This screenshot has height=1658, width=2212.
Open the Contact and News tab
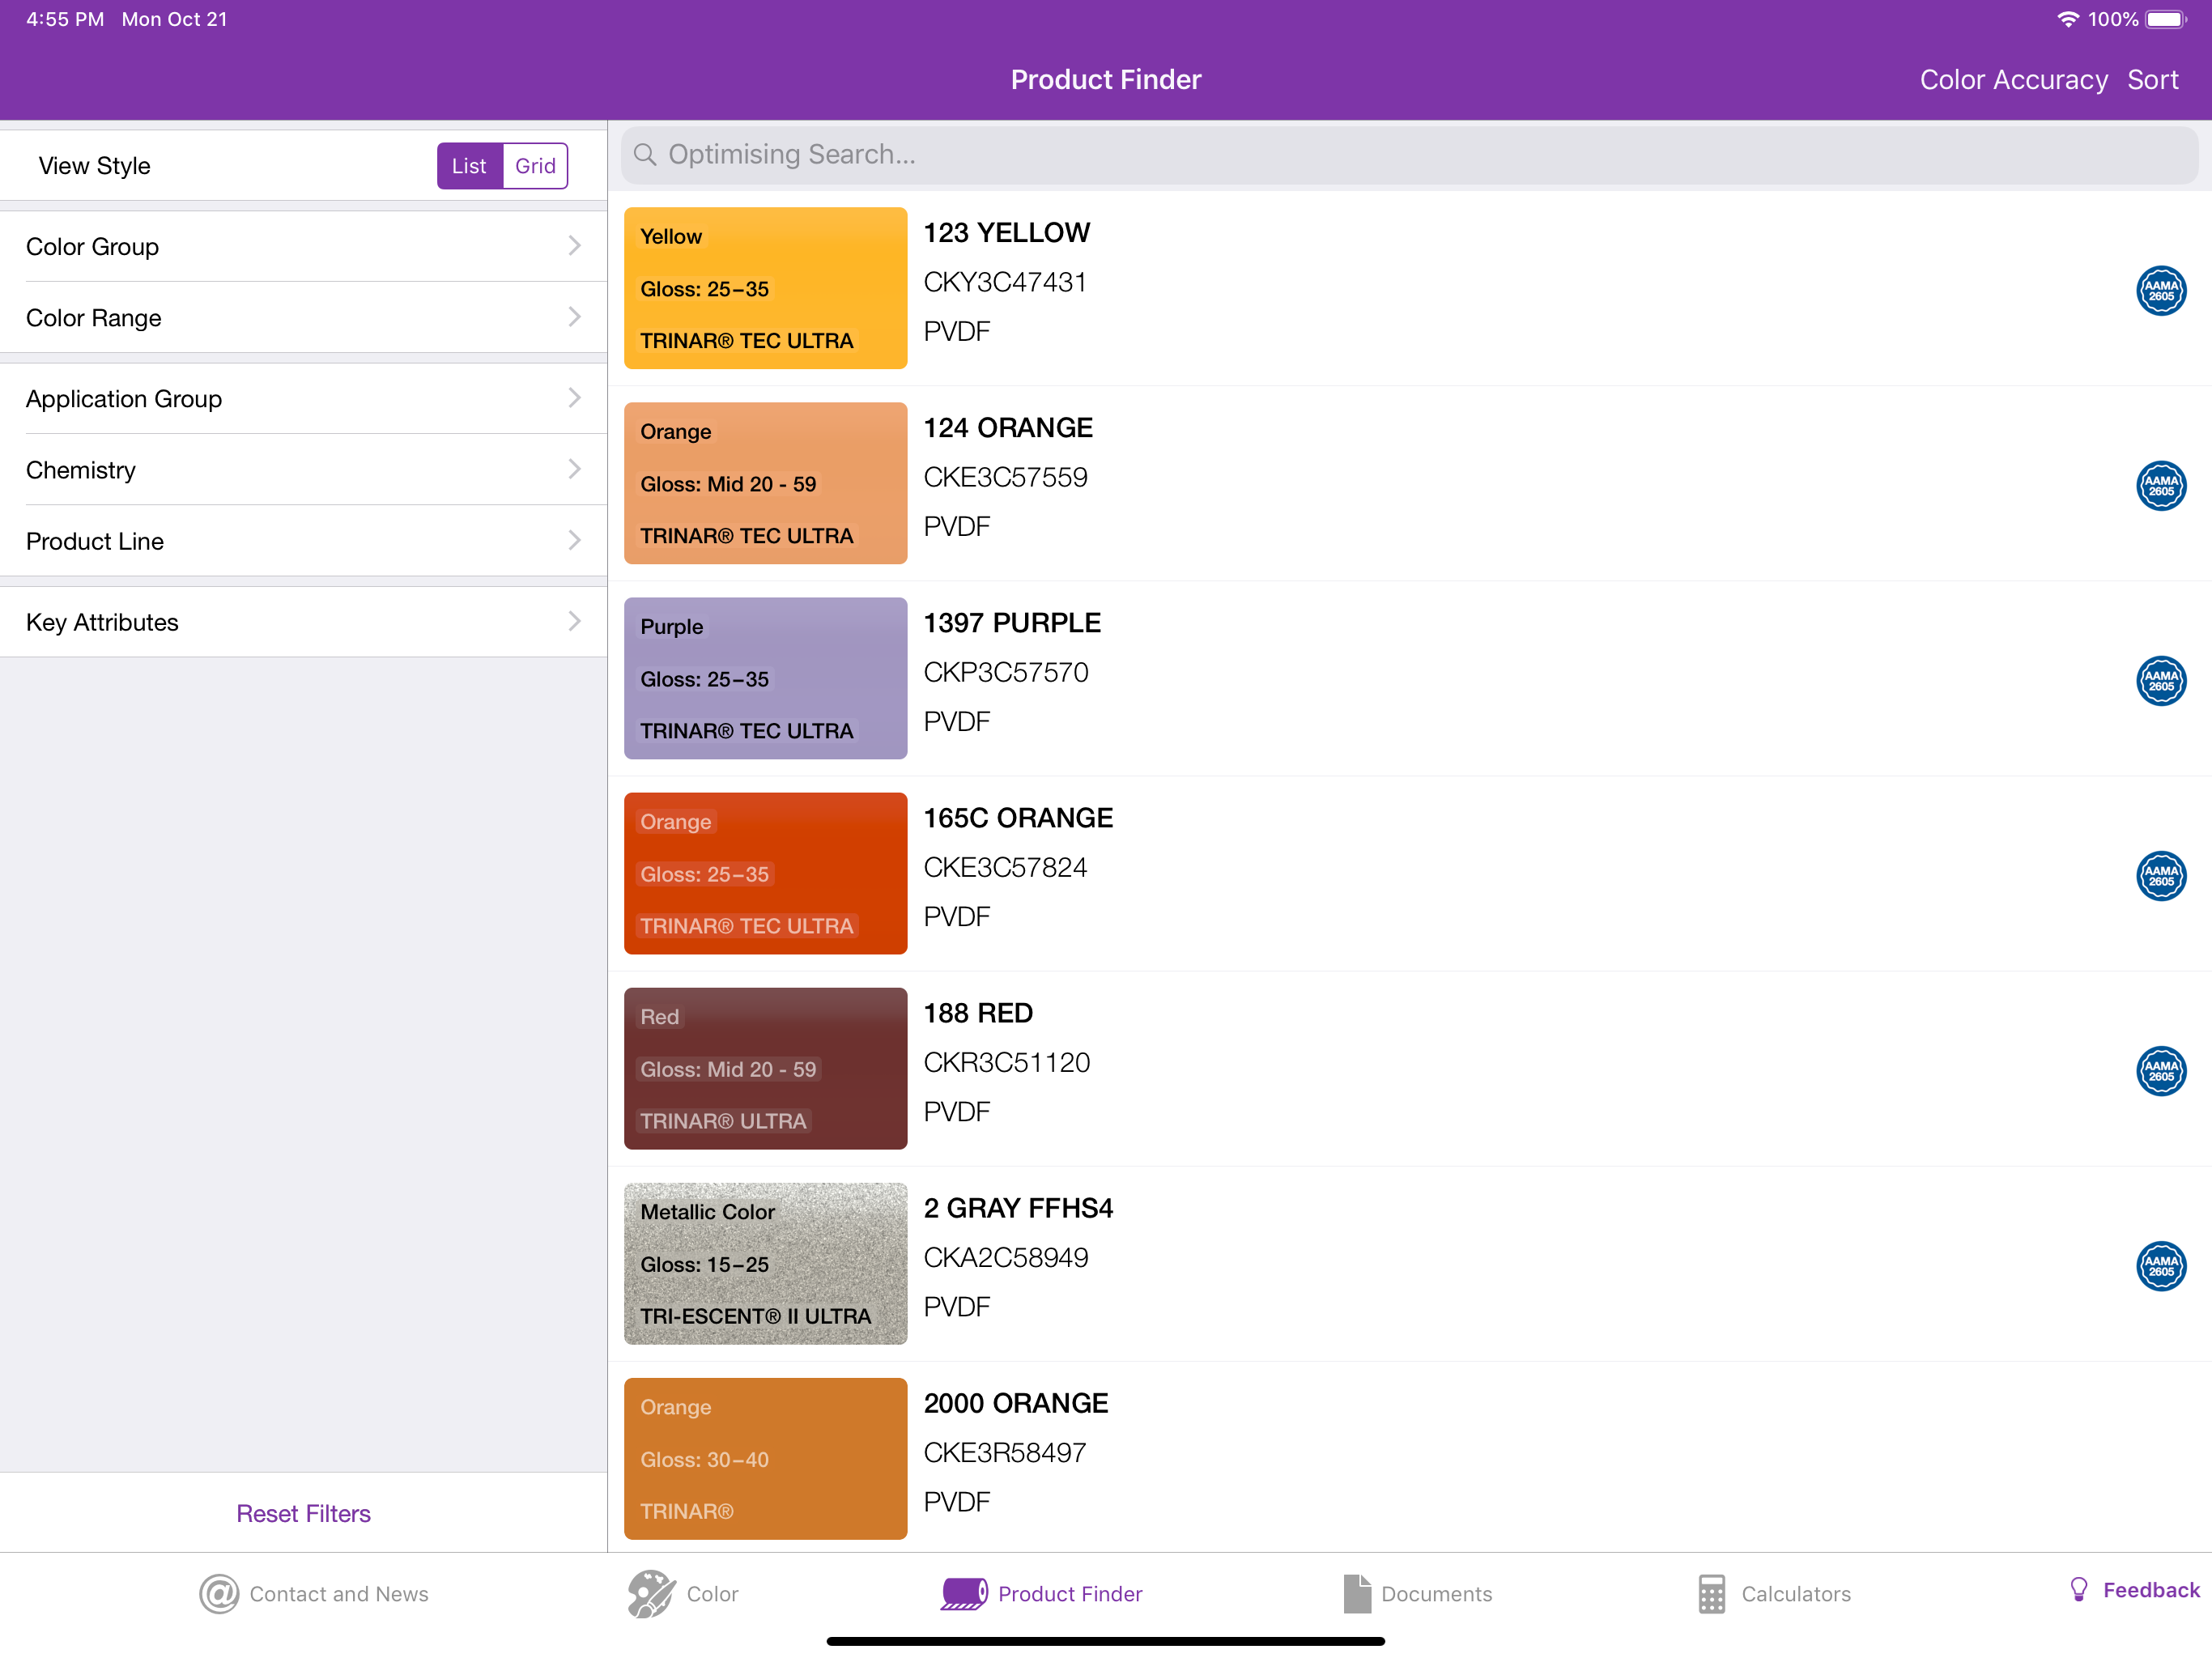click(314, 1594)
